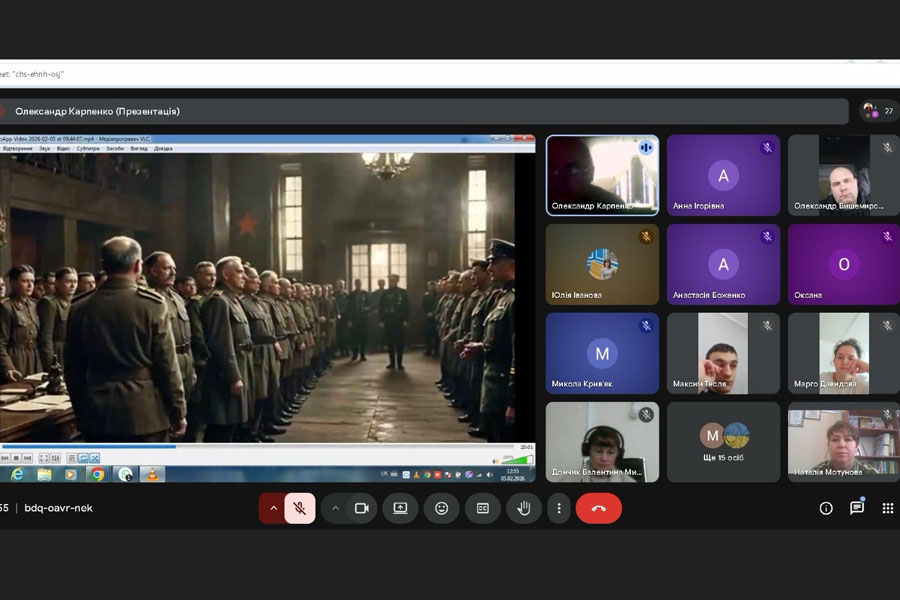
Task: Expand video settings arrow beside camera
Action: pos(335,508)
